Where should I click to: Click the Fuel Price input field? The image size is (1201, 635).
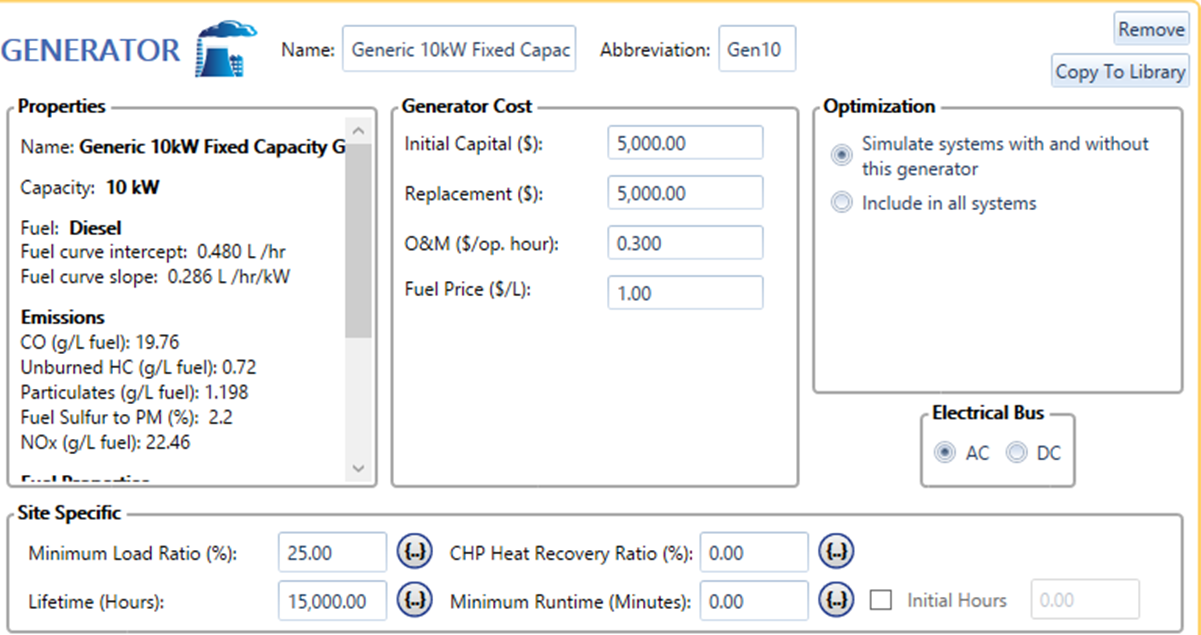(685, 293)
